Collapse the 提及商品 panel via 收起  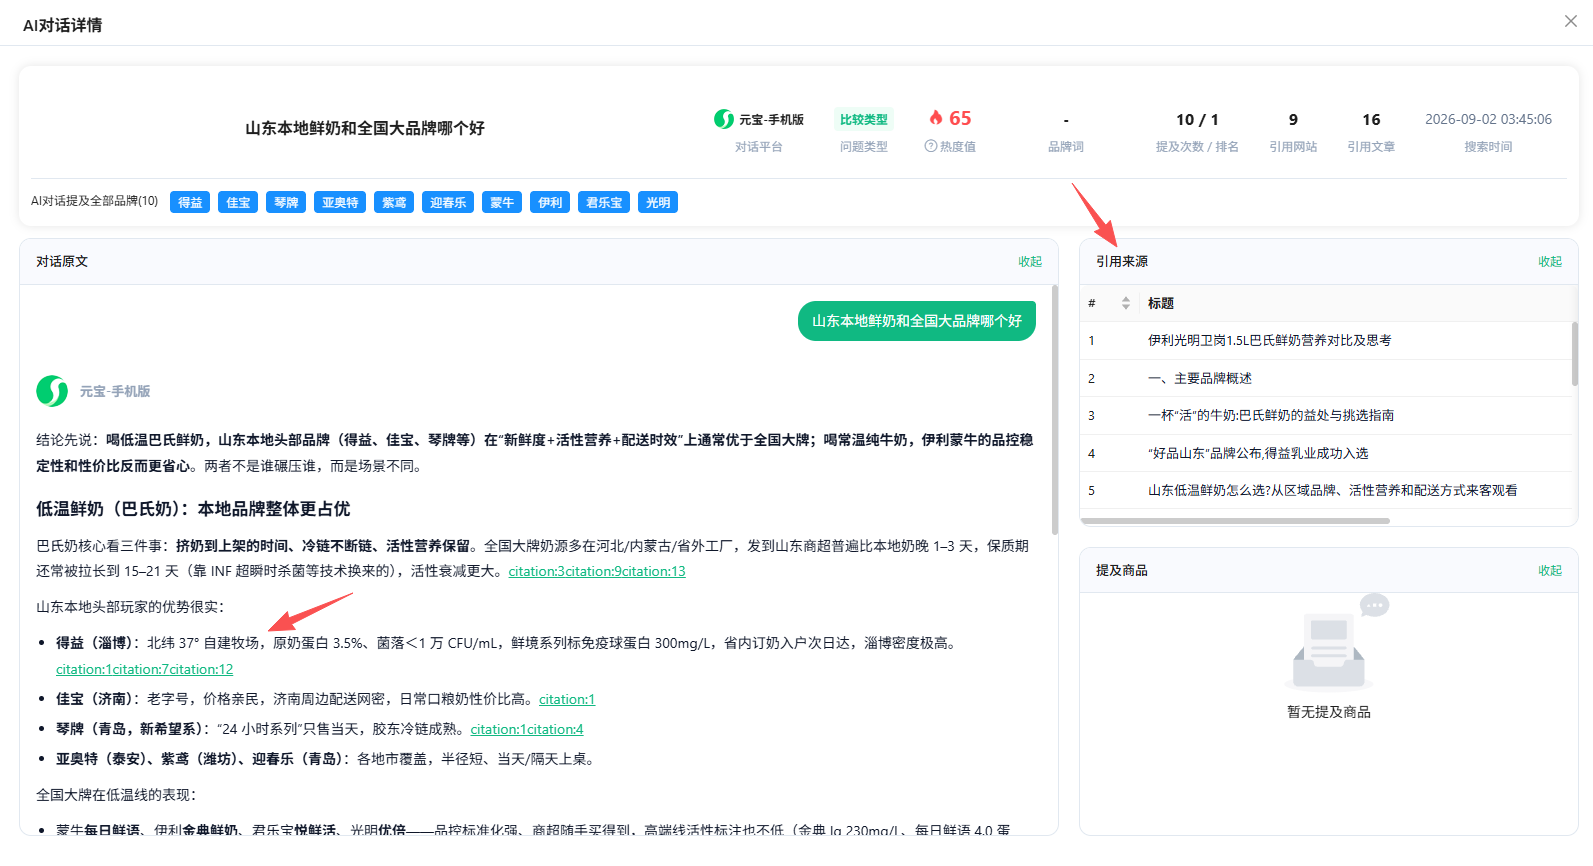coord(1550,570)
